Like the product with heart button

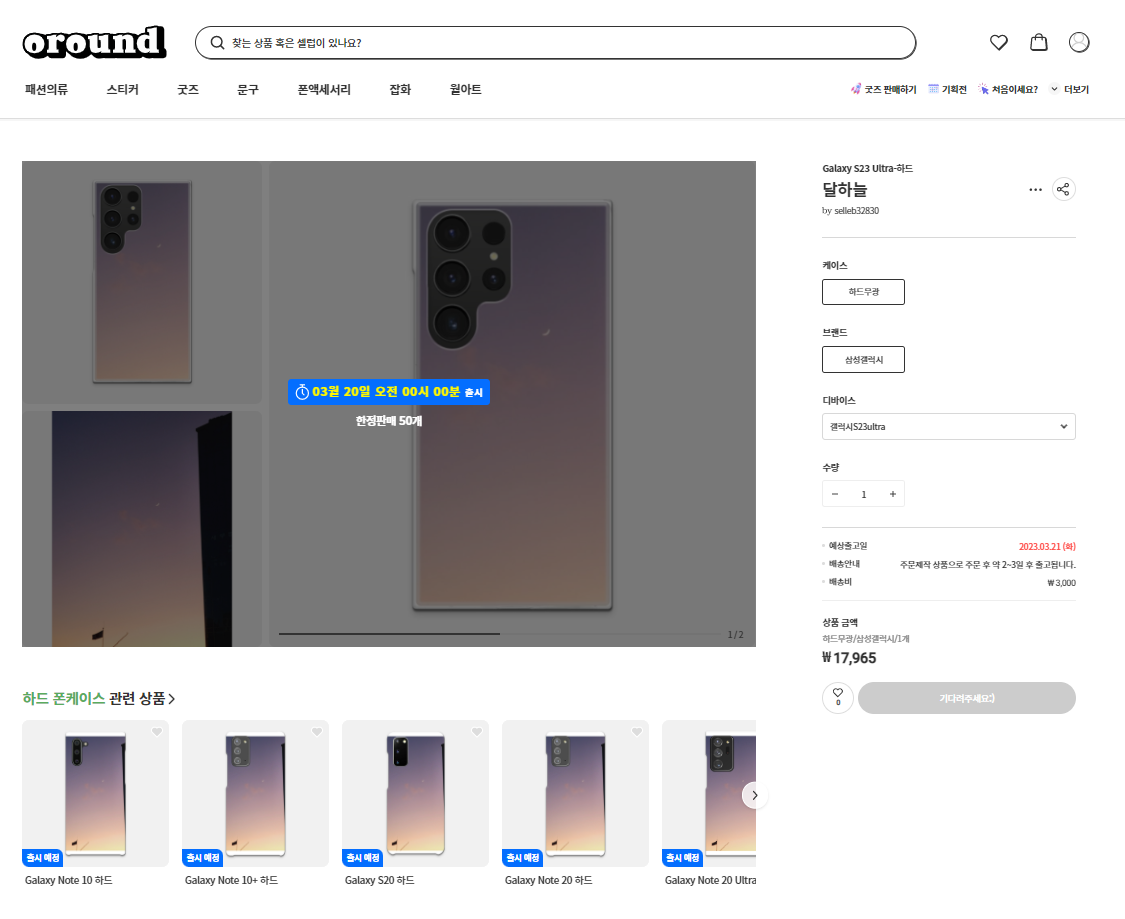pos(837,697)
